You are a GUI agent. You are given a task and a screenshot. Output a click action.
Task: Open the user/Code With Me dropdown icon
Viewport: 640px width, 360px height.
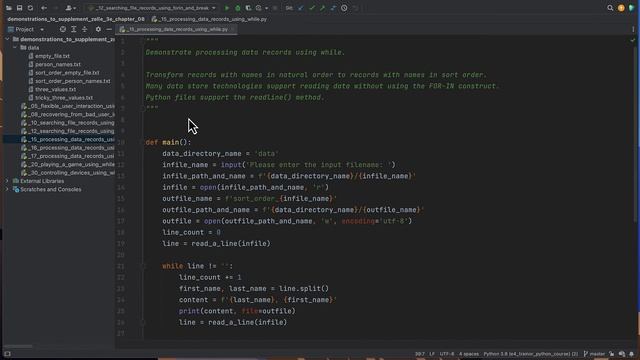[71, 8]
